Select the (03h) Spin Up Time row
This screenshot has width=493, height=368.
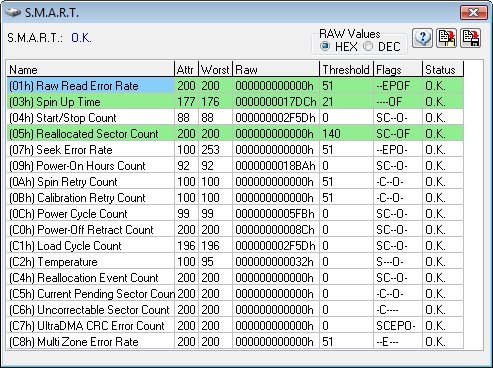pos(235,102)
